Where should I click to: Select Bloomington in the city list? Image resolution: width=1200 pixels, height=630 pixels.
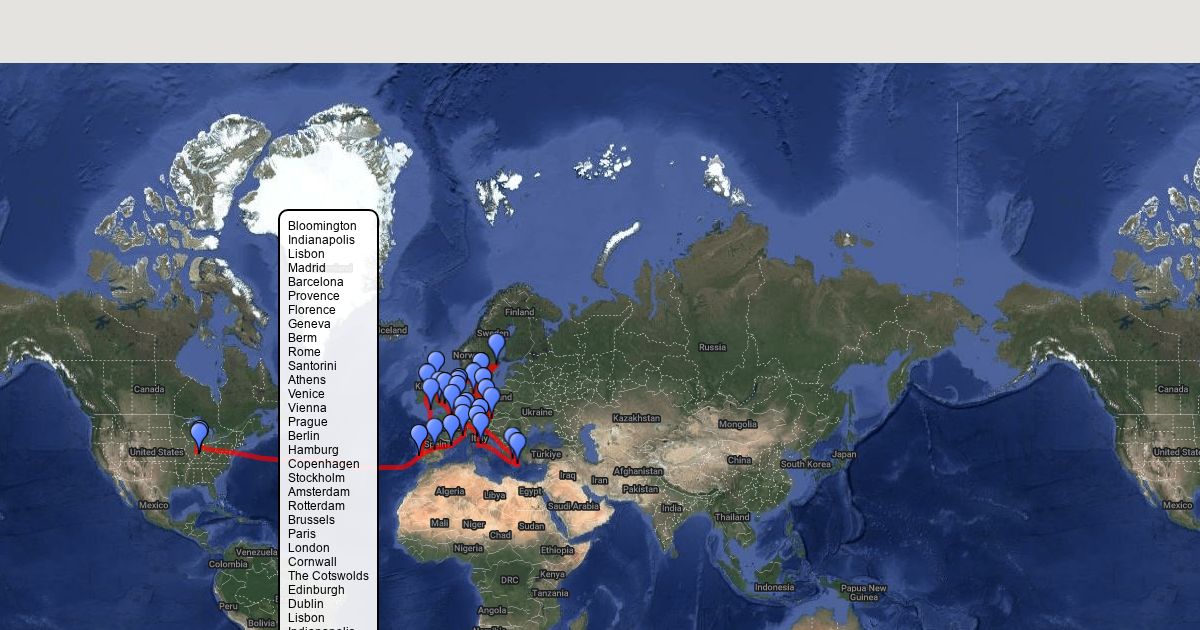pos(322,226)
